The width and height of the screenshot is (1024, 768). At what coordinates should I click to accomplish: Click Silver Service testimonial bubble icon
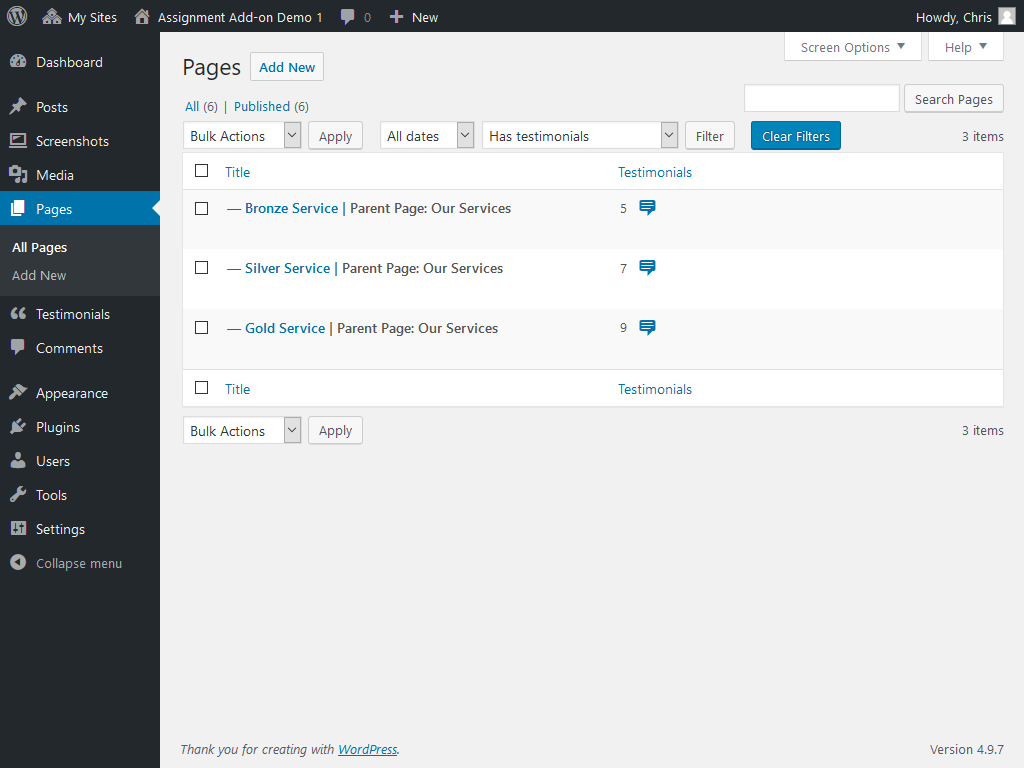(x=647, y=268)
